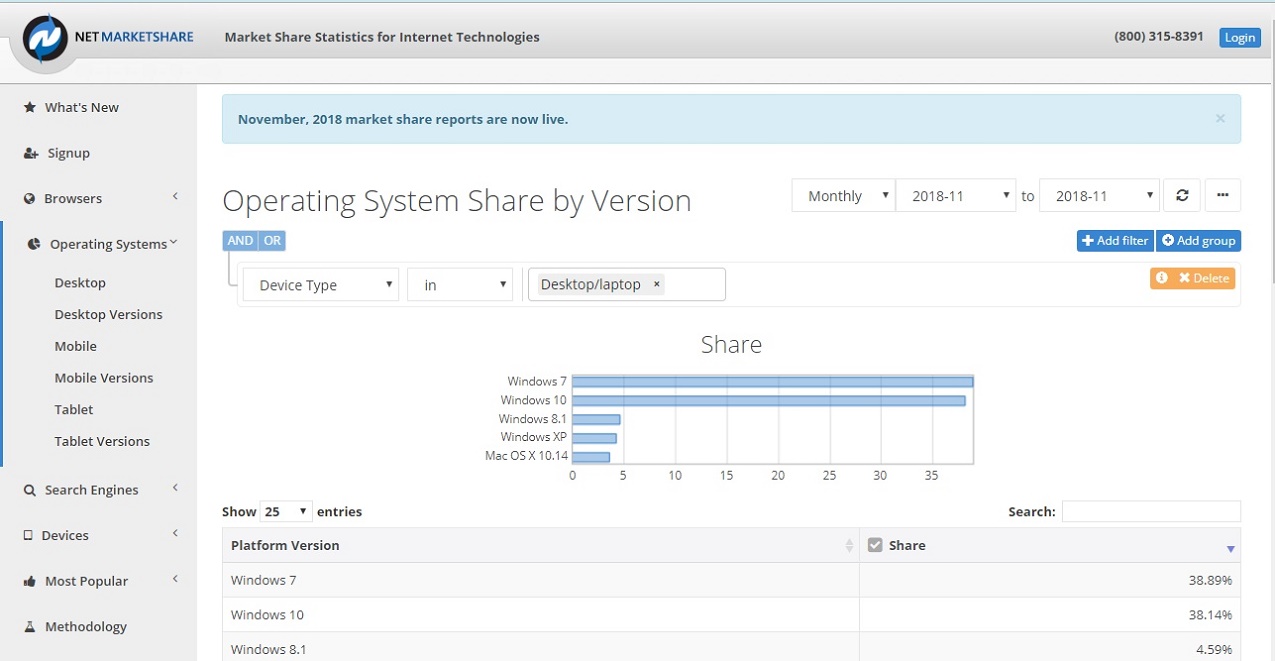Click the NetMarketShare logo icon

46,39
